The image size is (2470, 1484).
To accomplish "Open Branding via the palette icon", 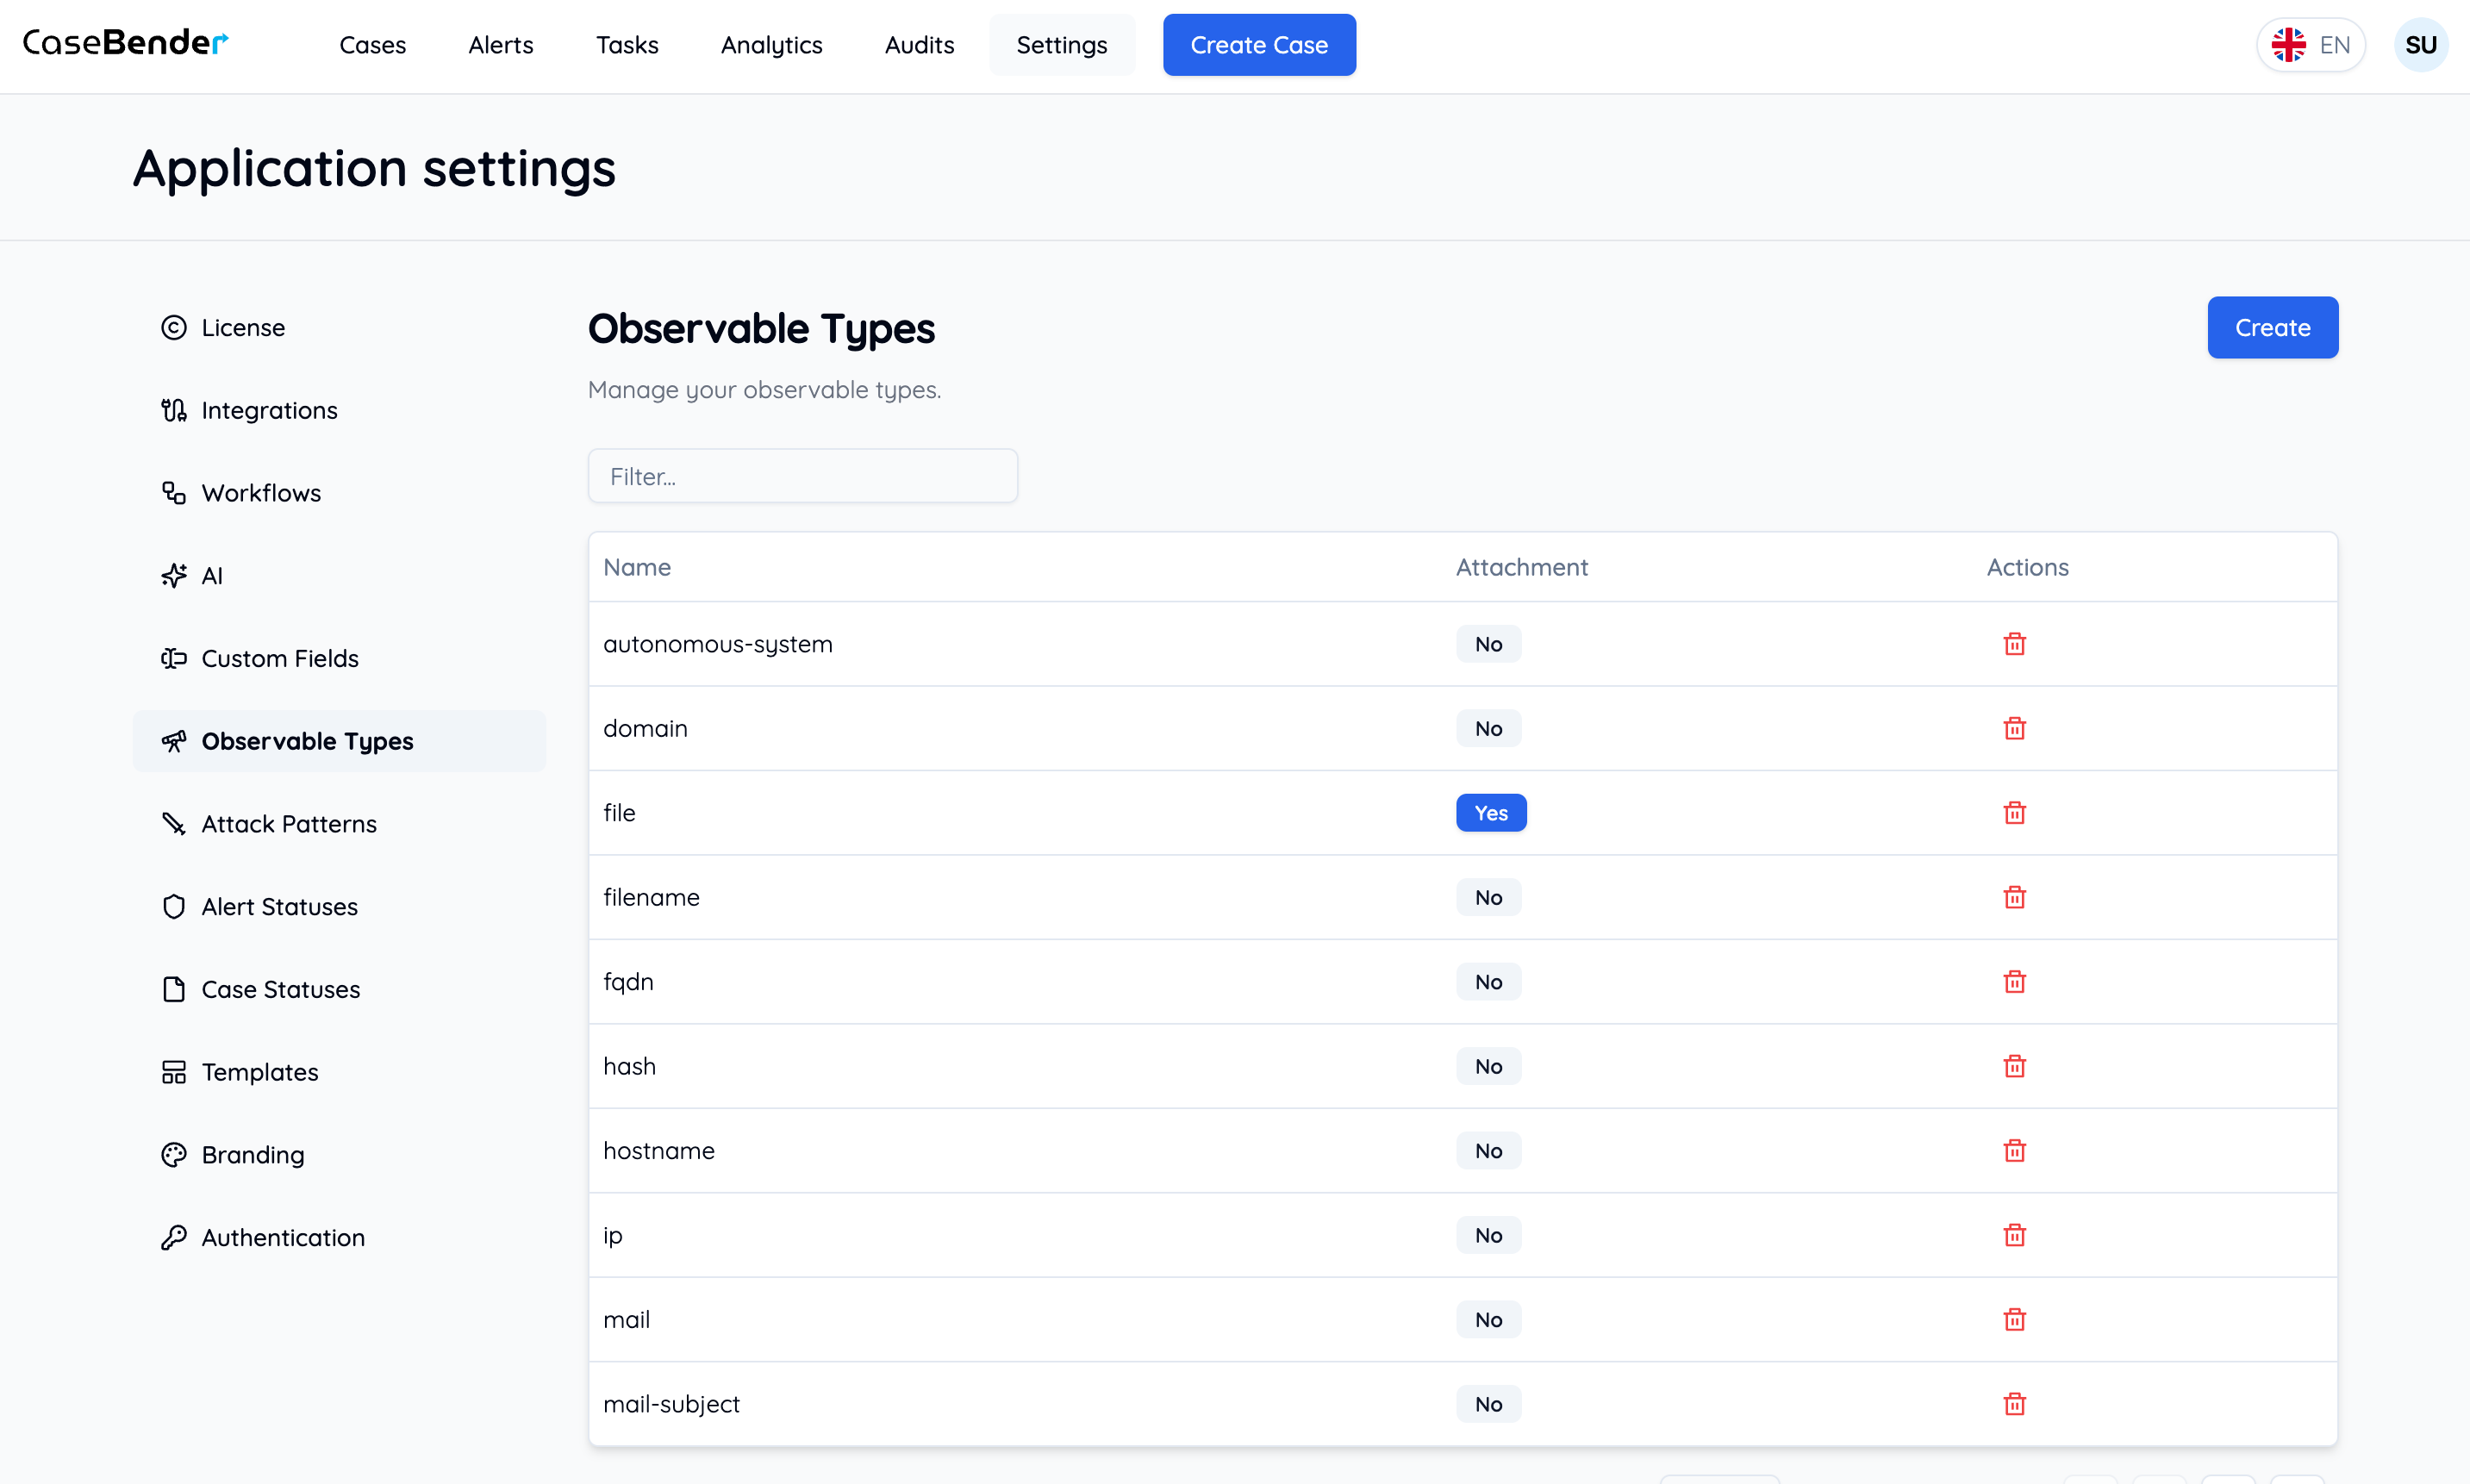I will coord(174,1154).
